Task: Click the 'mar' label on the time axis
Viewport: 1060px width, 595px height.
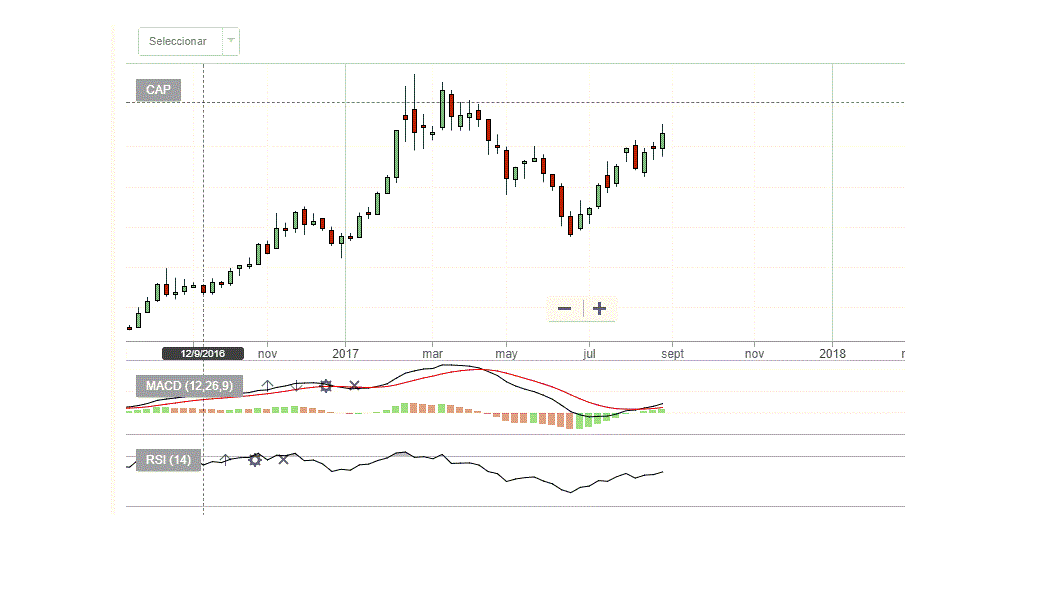Action: coord(433,354)
